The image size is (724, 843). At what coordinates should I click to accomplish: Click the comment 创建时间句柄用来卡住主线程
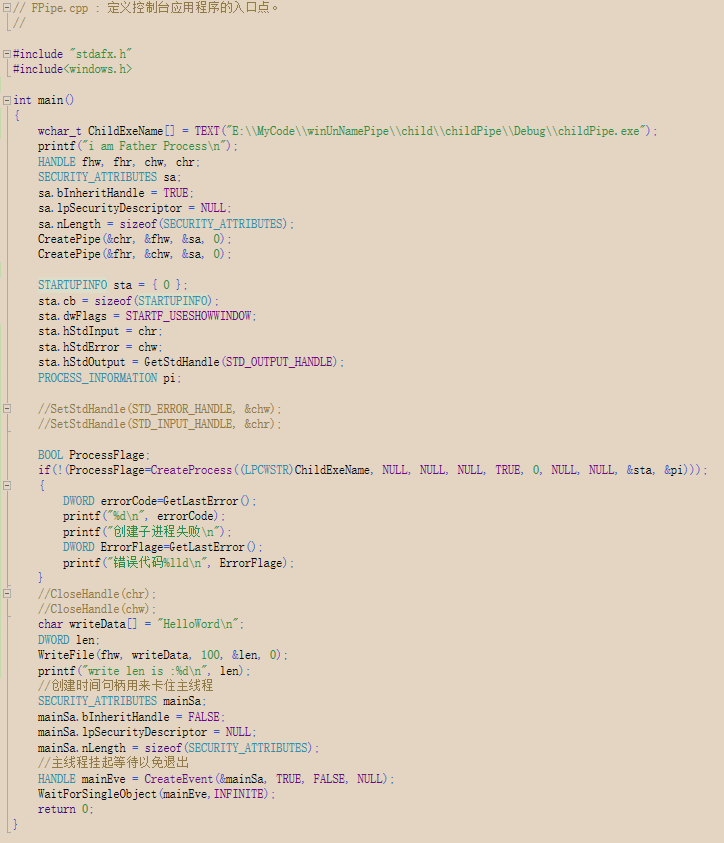pos(125,685)
